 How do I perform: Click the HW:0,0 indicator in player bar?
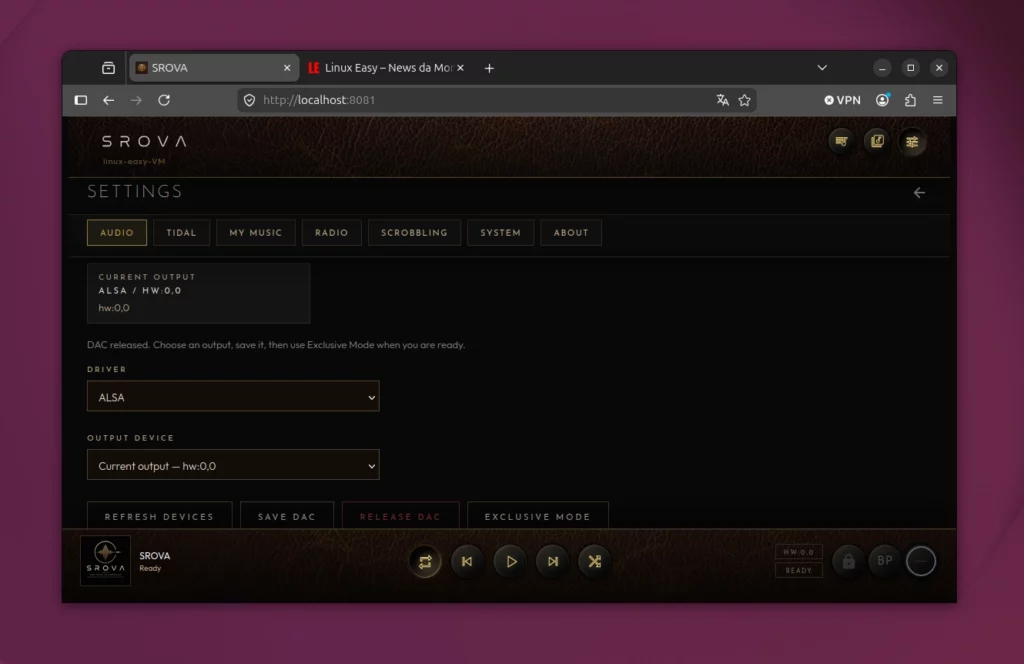[x=799, y=552]
